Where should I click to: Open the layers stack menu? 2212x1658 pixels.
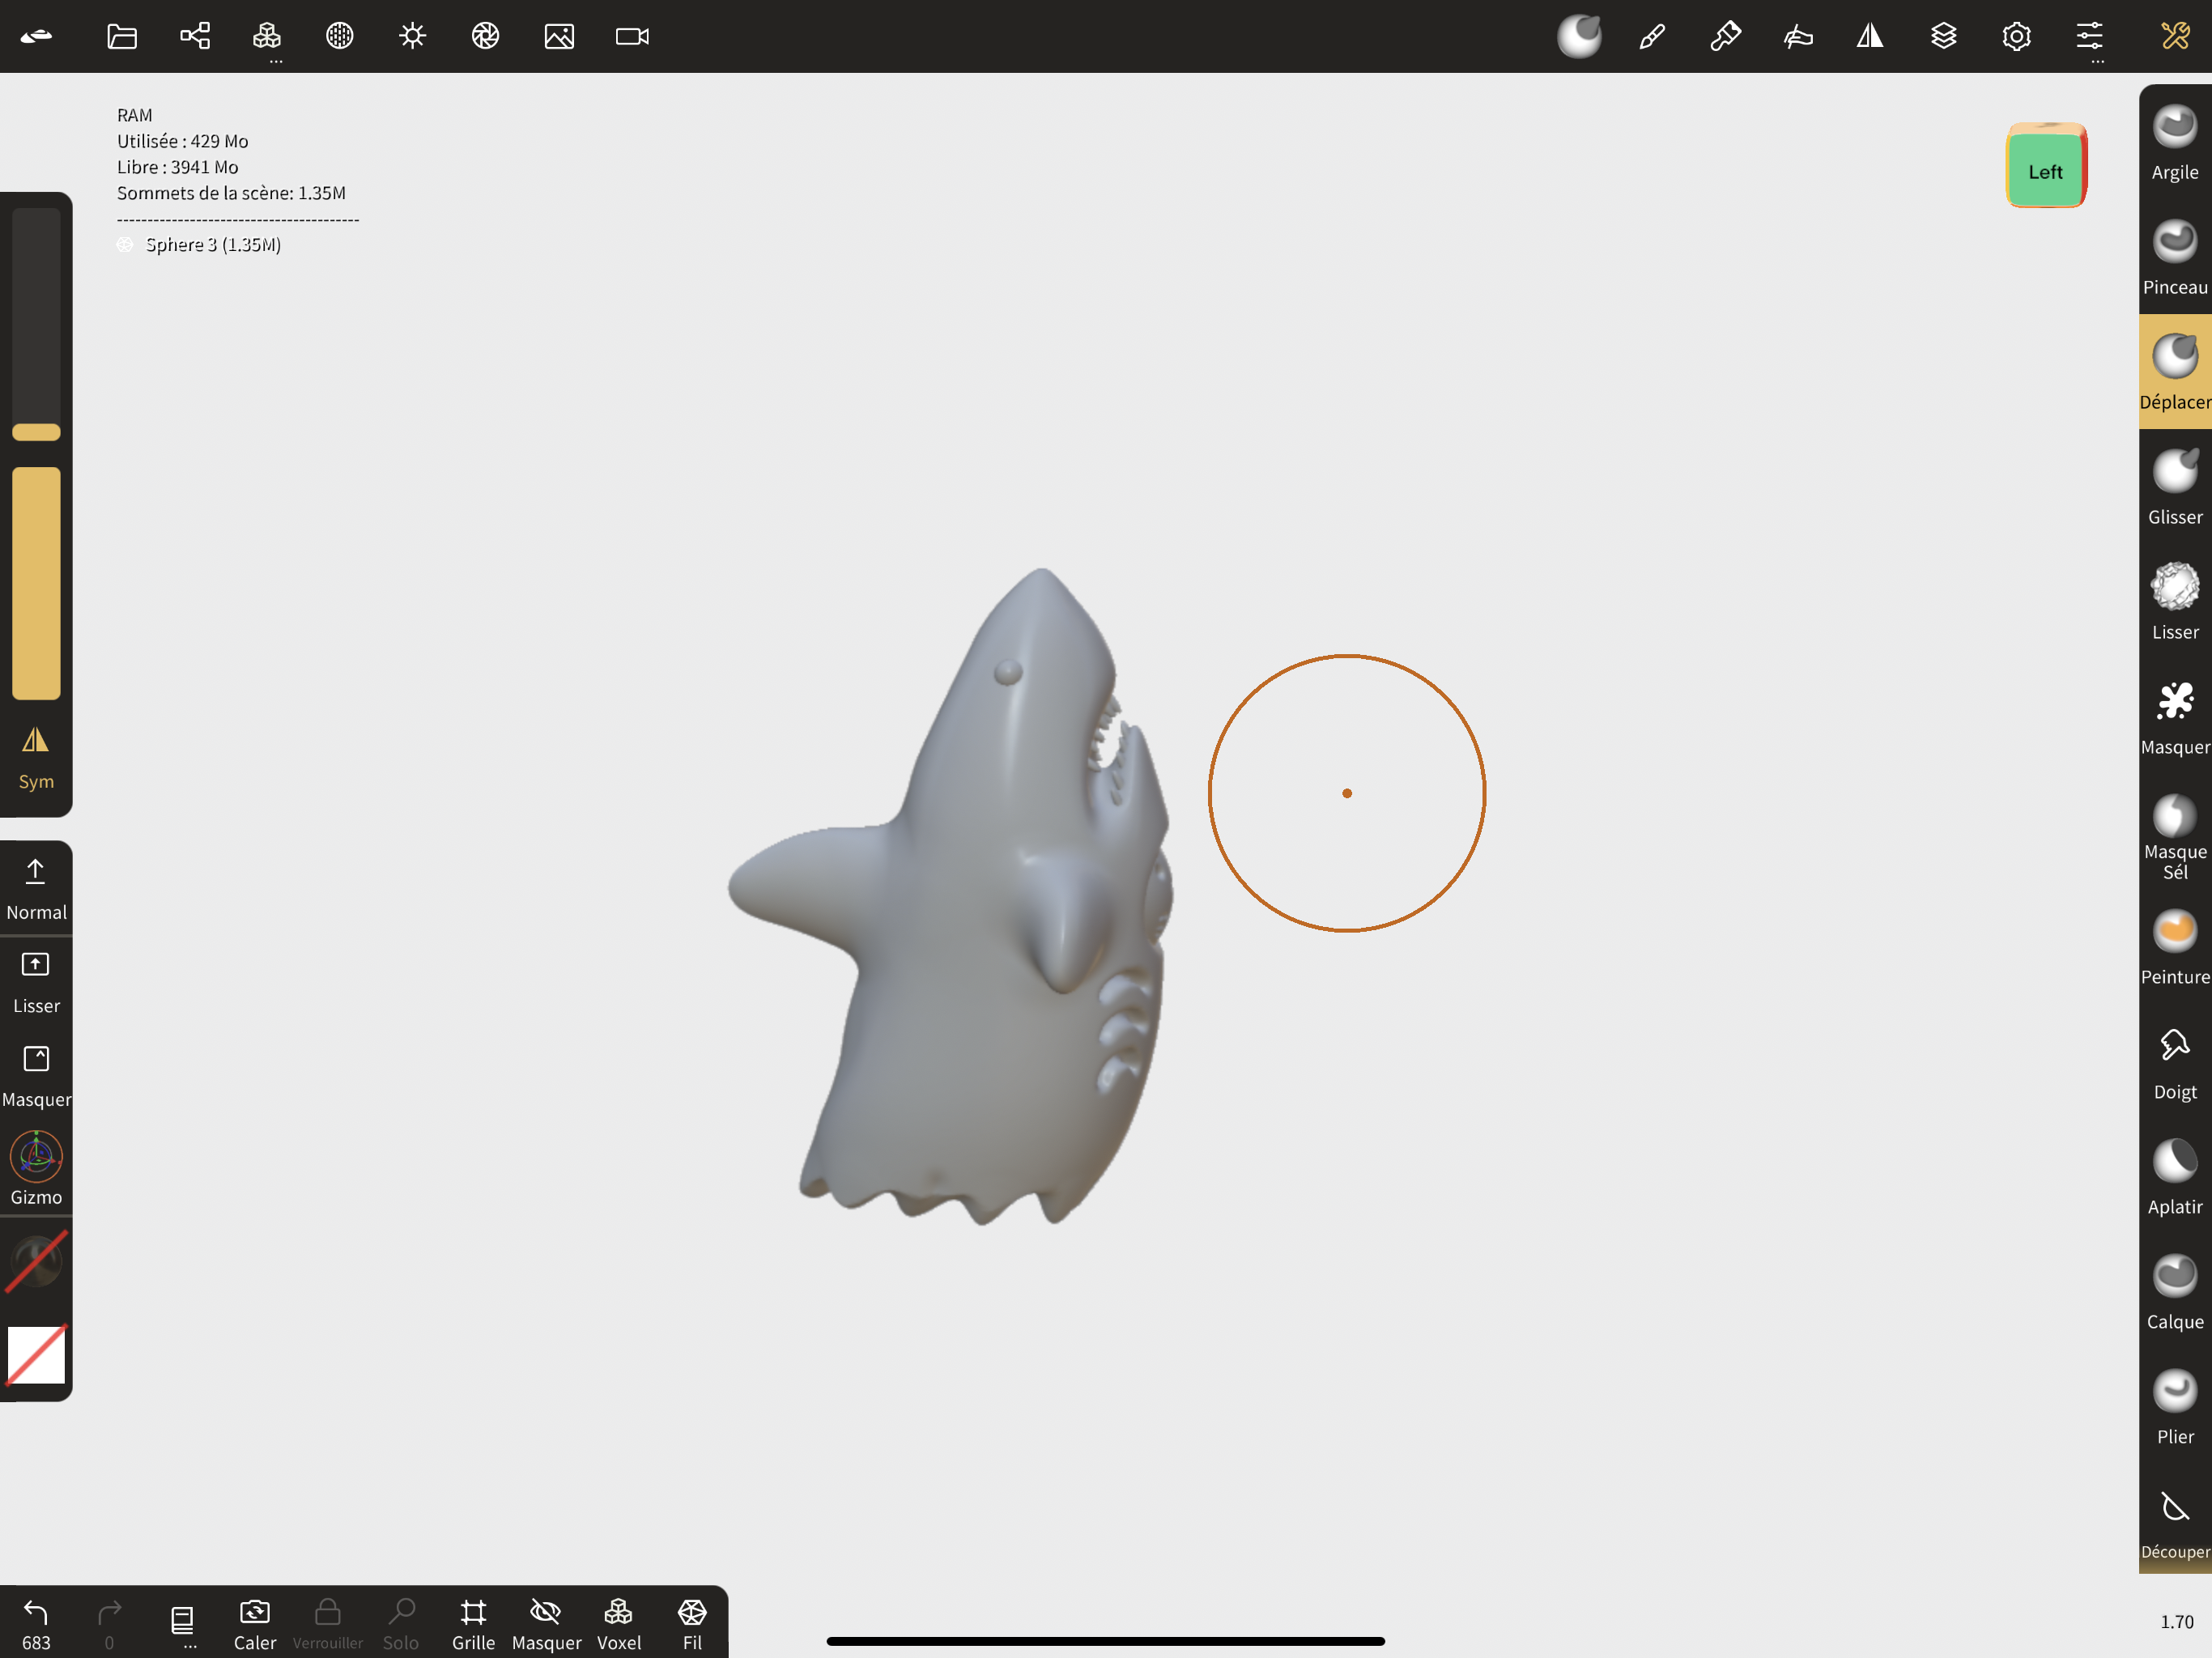pyautogui.click(x=1943, y=36)
